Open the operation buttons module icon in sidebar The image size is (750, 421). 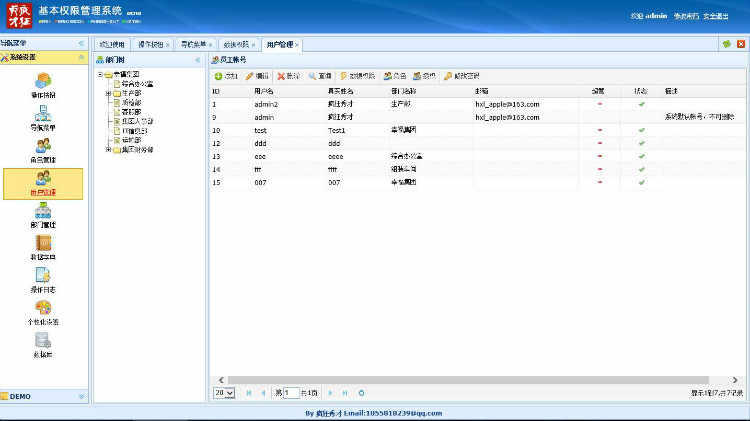point(43,80)
